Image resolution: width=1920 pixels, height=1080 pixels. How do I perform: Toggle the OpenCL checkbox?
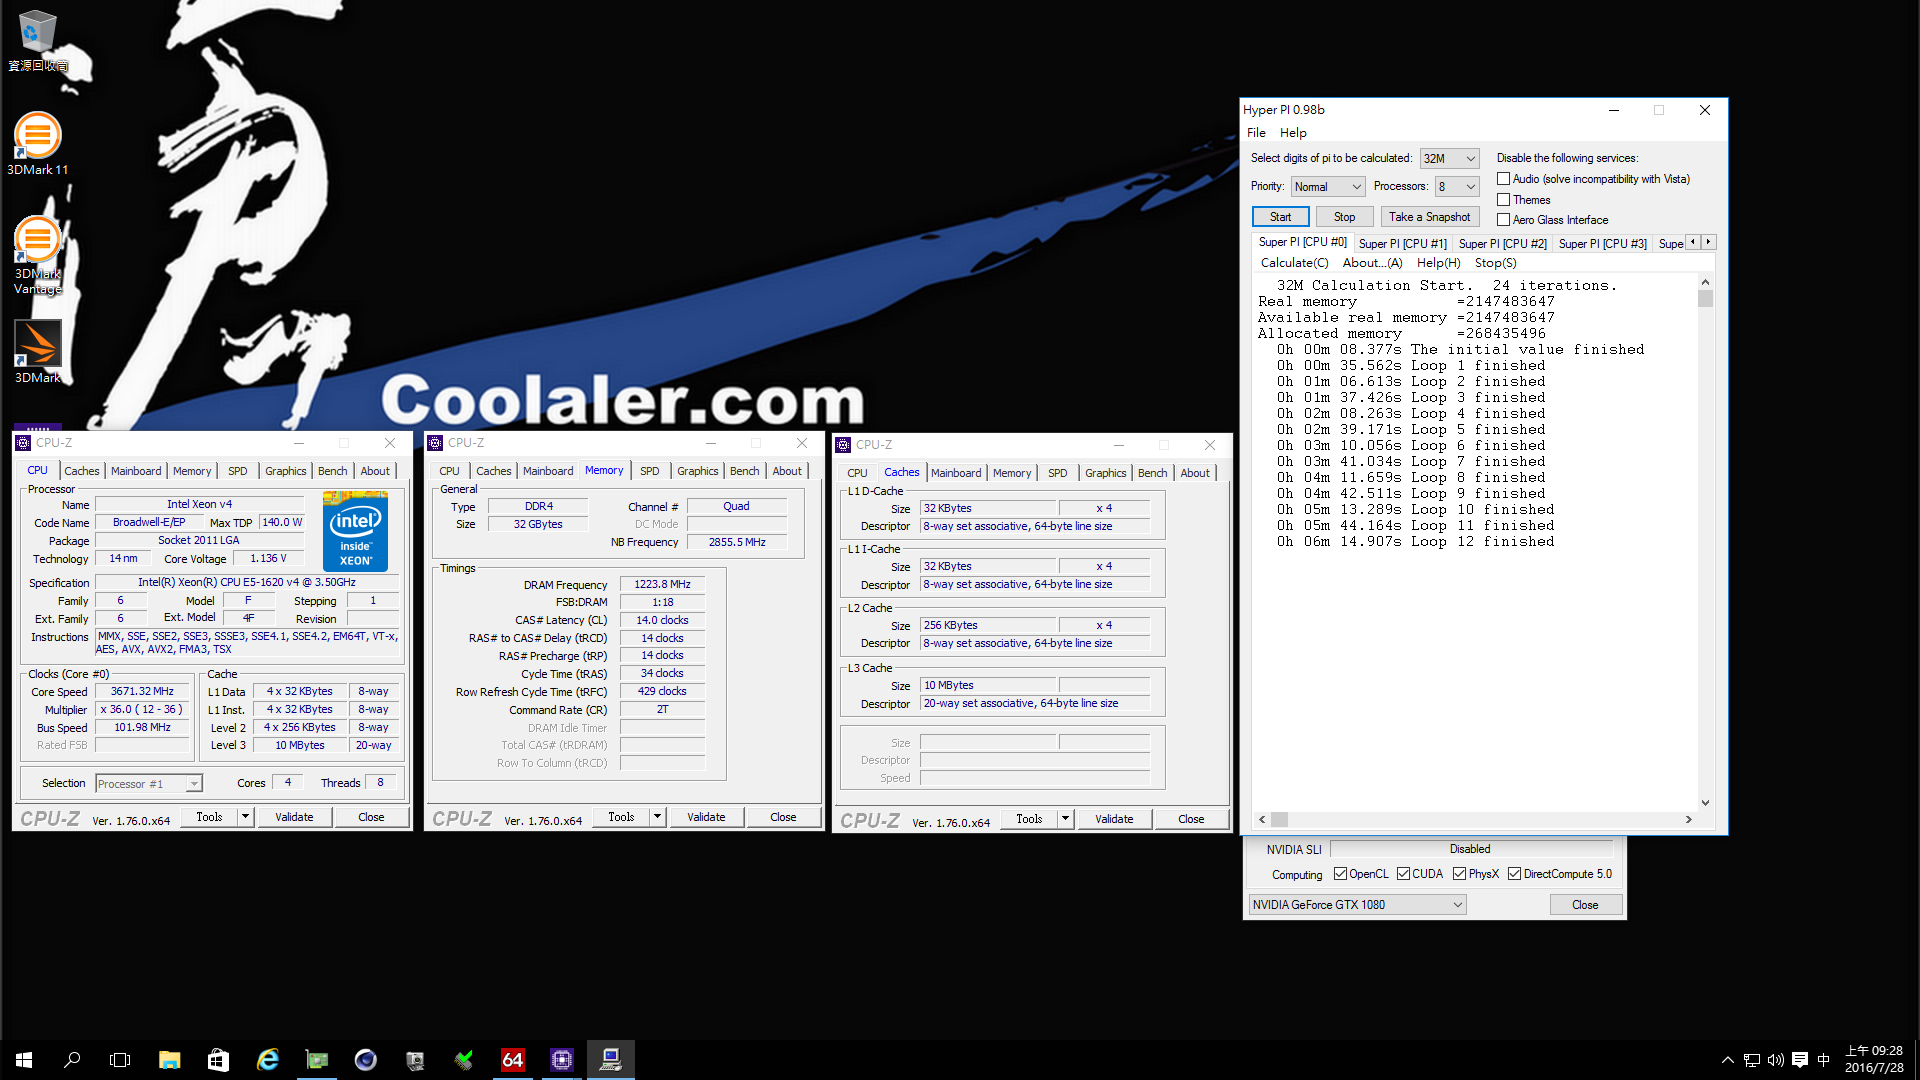click(1340, 874)
